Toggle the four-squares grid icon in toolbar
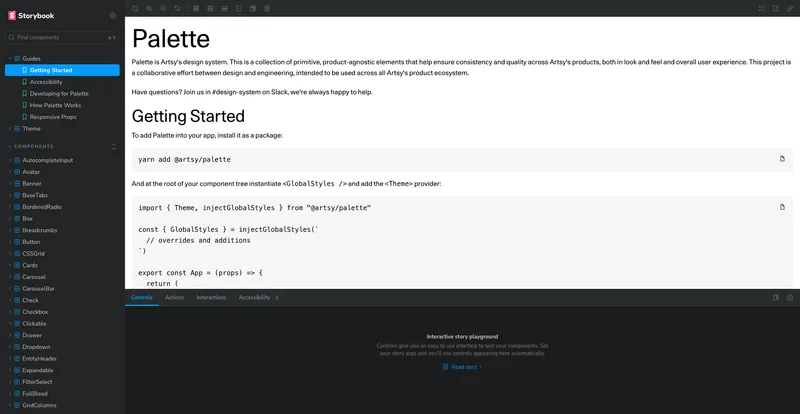The image size is (800, 414). (196, 8)
